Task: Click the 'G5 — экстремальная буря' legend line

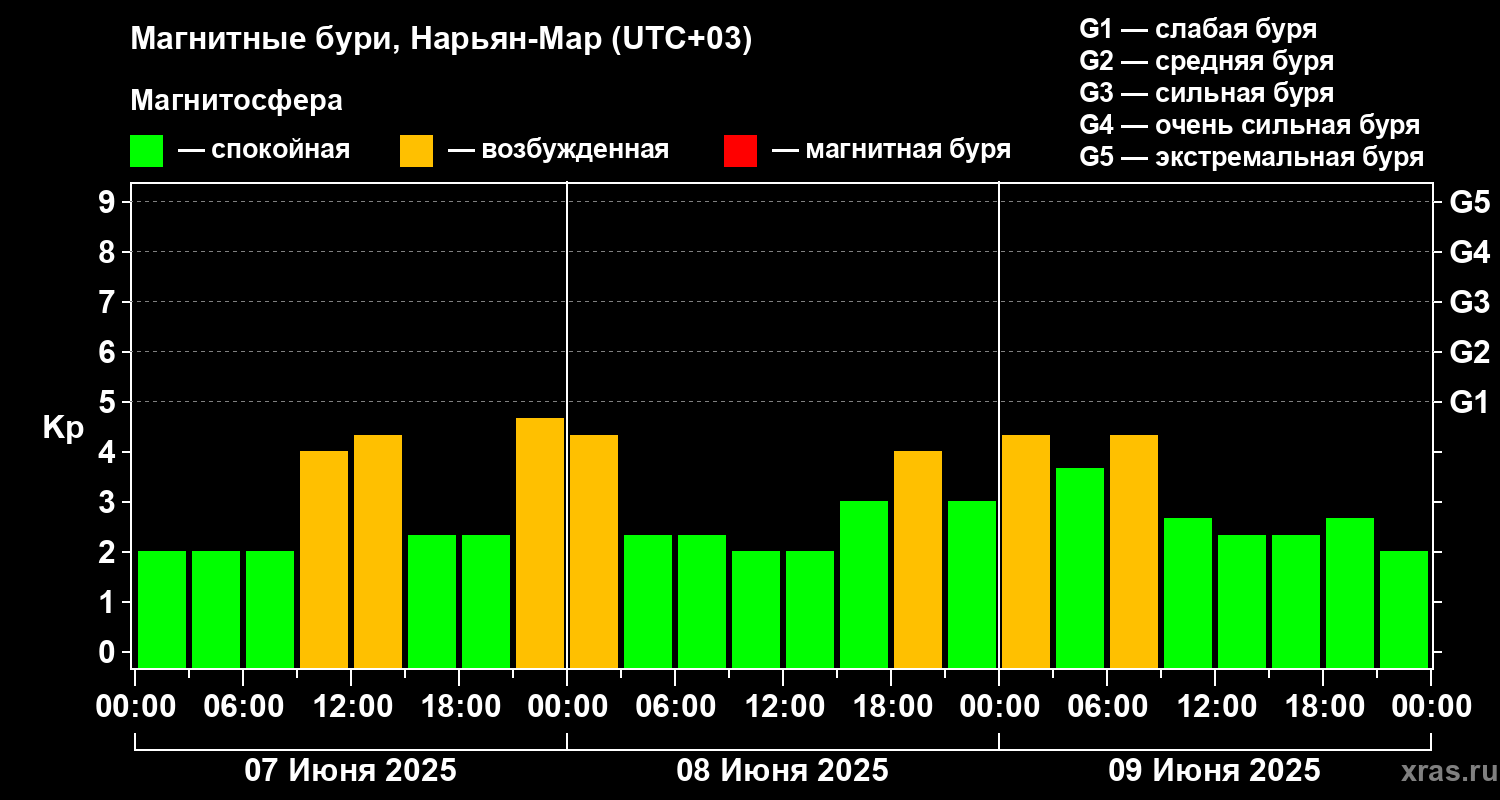Action: coord(1251,157)
